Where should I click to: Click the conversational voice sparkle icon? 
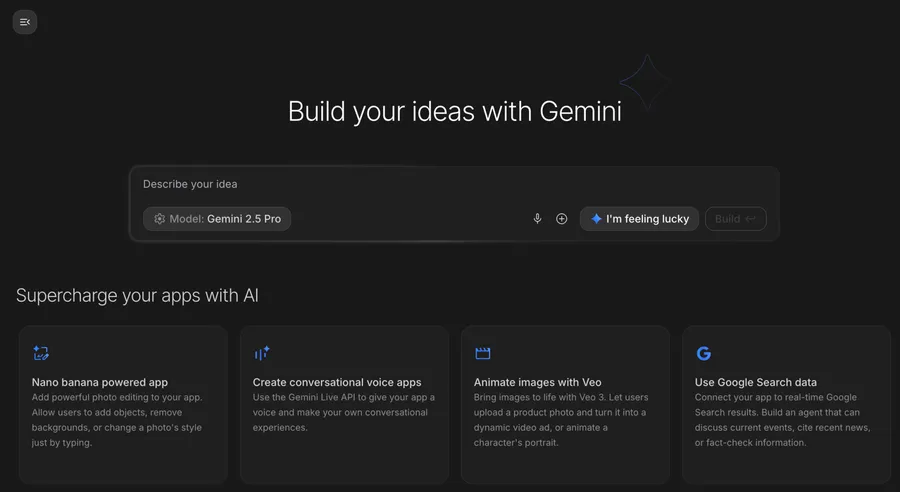[x=262, y=353]
